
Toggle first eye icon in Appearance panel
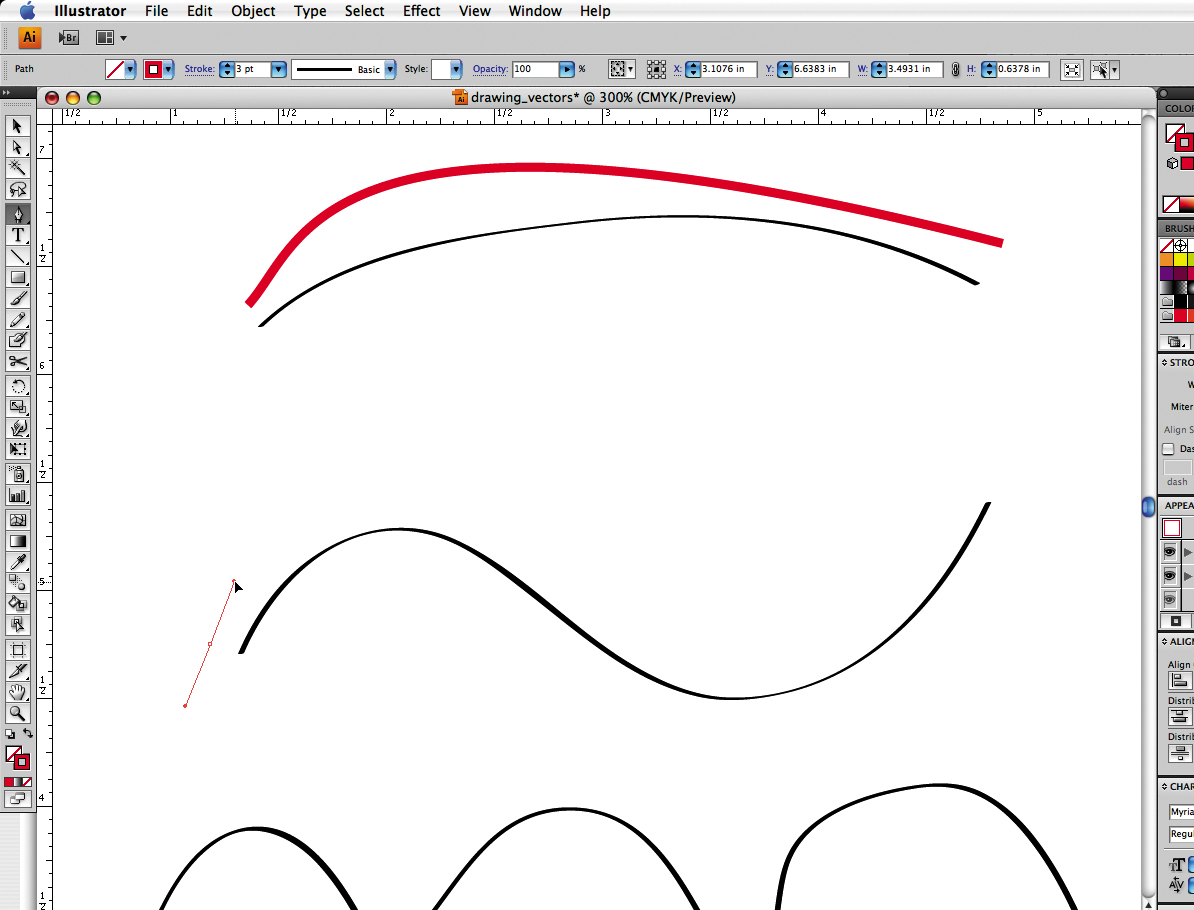[x=1170, y=552]
